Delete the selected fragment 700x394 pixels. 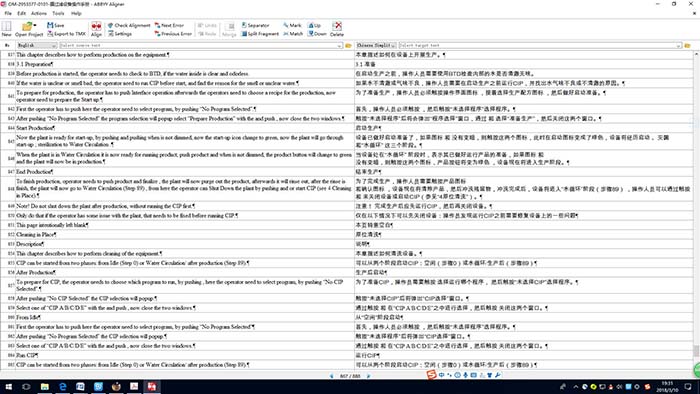[x=337, y=29]
